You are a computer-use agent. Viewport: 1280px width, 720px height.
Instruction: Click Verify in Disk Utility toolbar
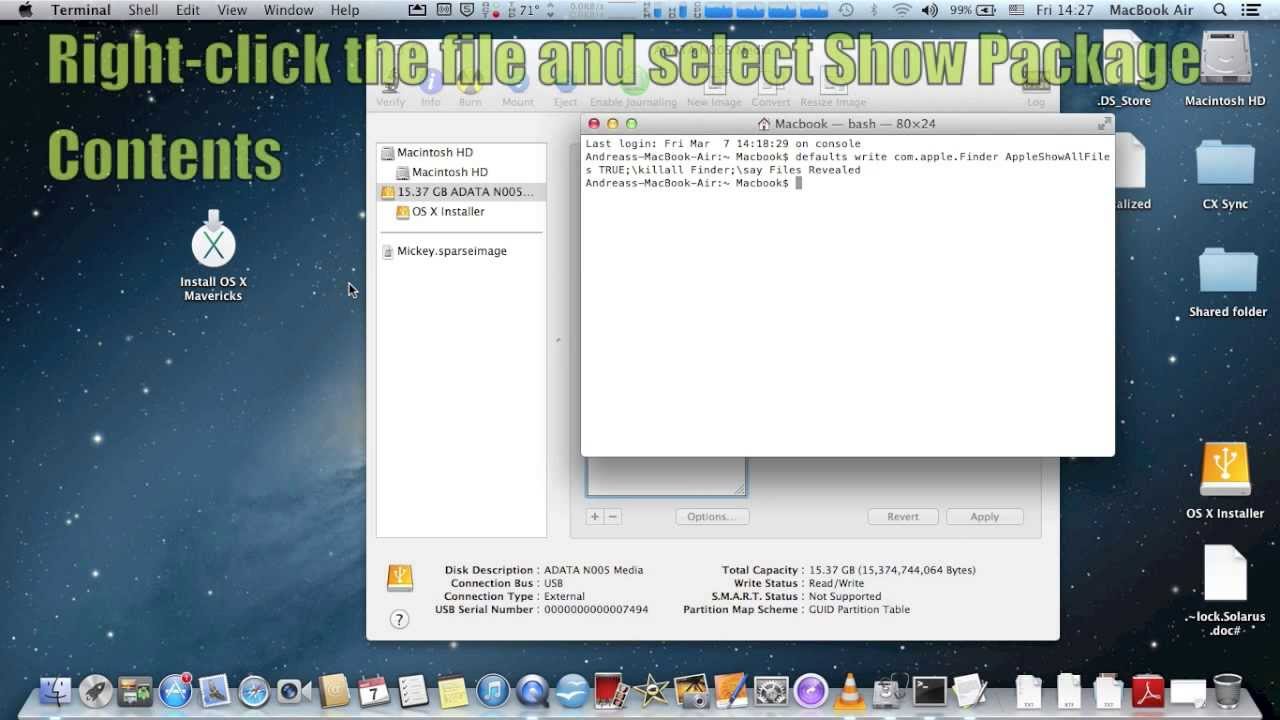[391, 90]
